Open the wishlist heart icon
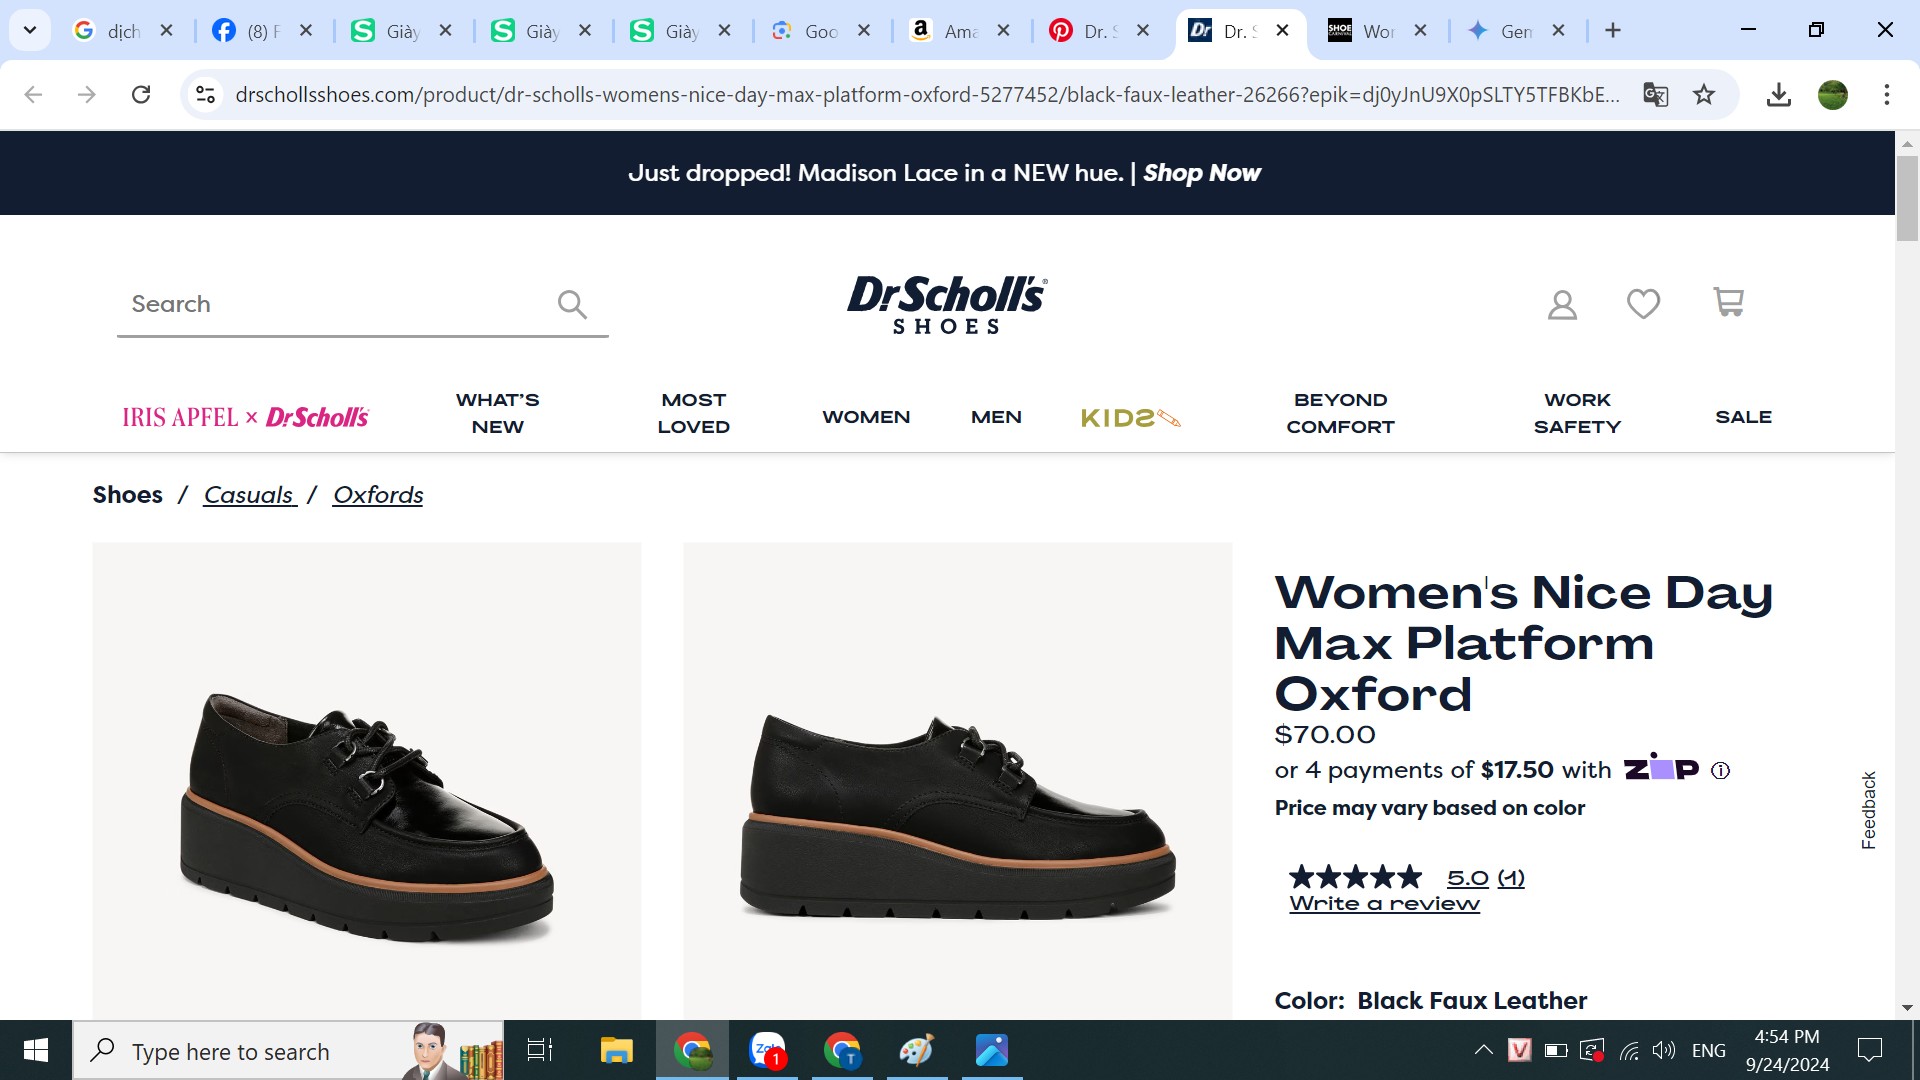1920x1080 pixels. click(x=1643, y=303)
